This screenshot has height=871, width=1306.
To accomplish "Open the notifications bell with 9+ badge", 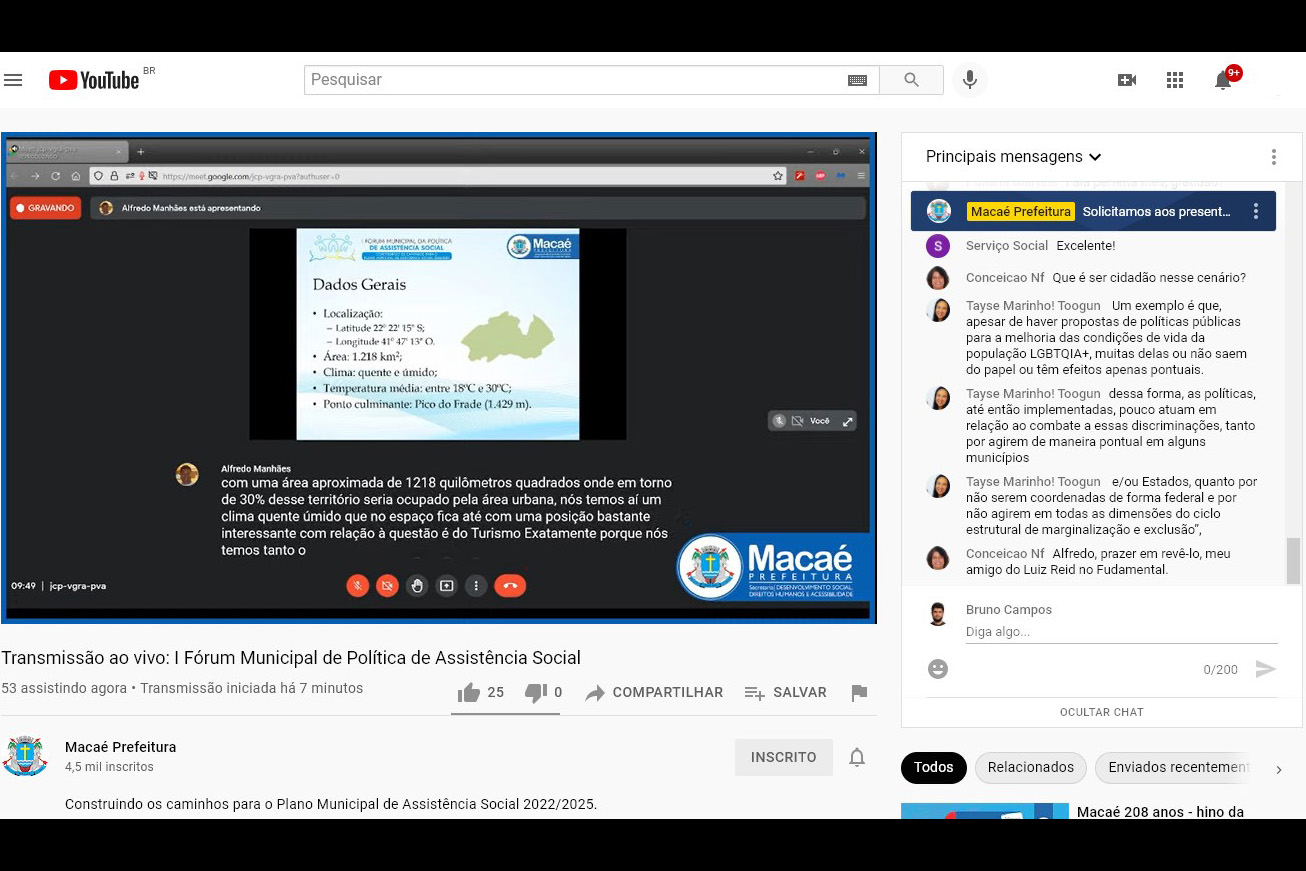I will (1225, 79).
